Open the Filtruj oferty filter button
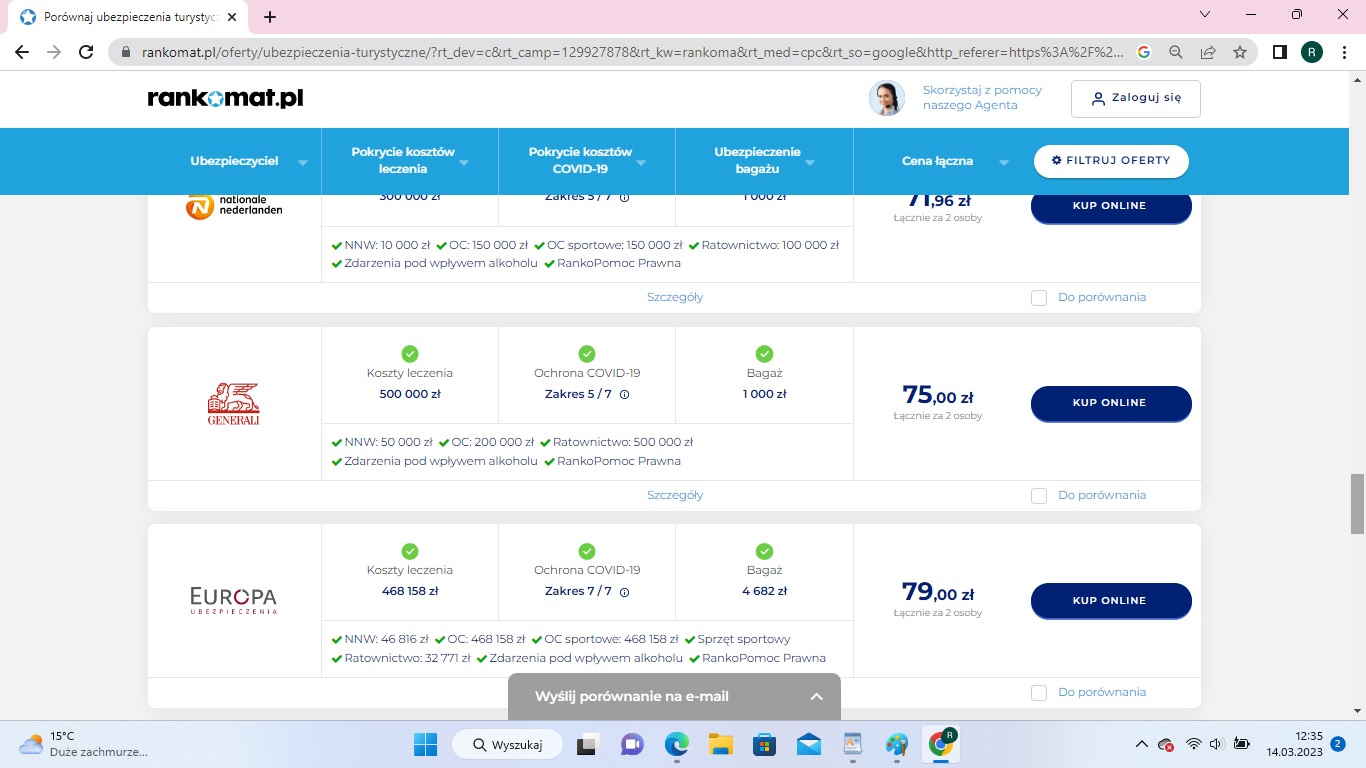This screenshot has width=1366, height=768. [1111, 161]
